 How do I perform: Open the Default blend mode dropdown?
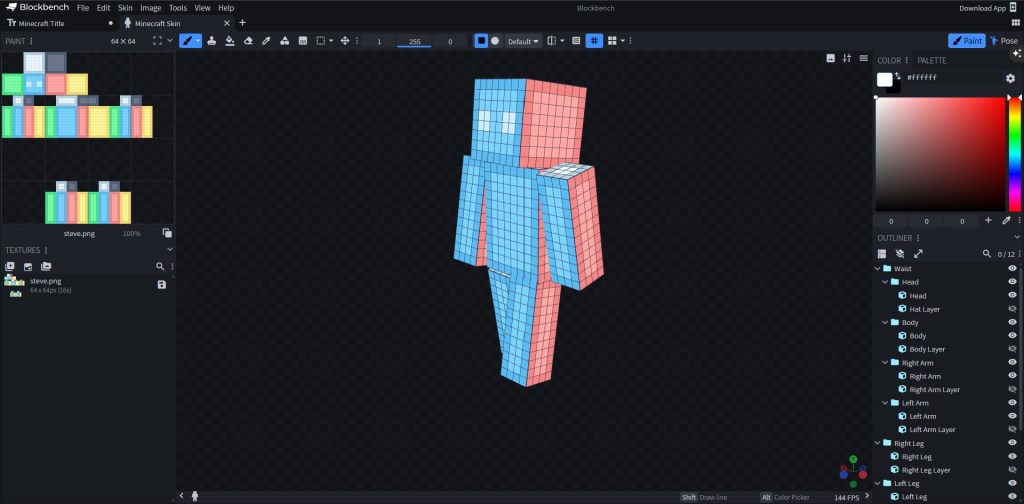click(x=523, y=41)
